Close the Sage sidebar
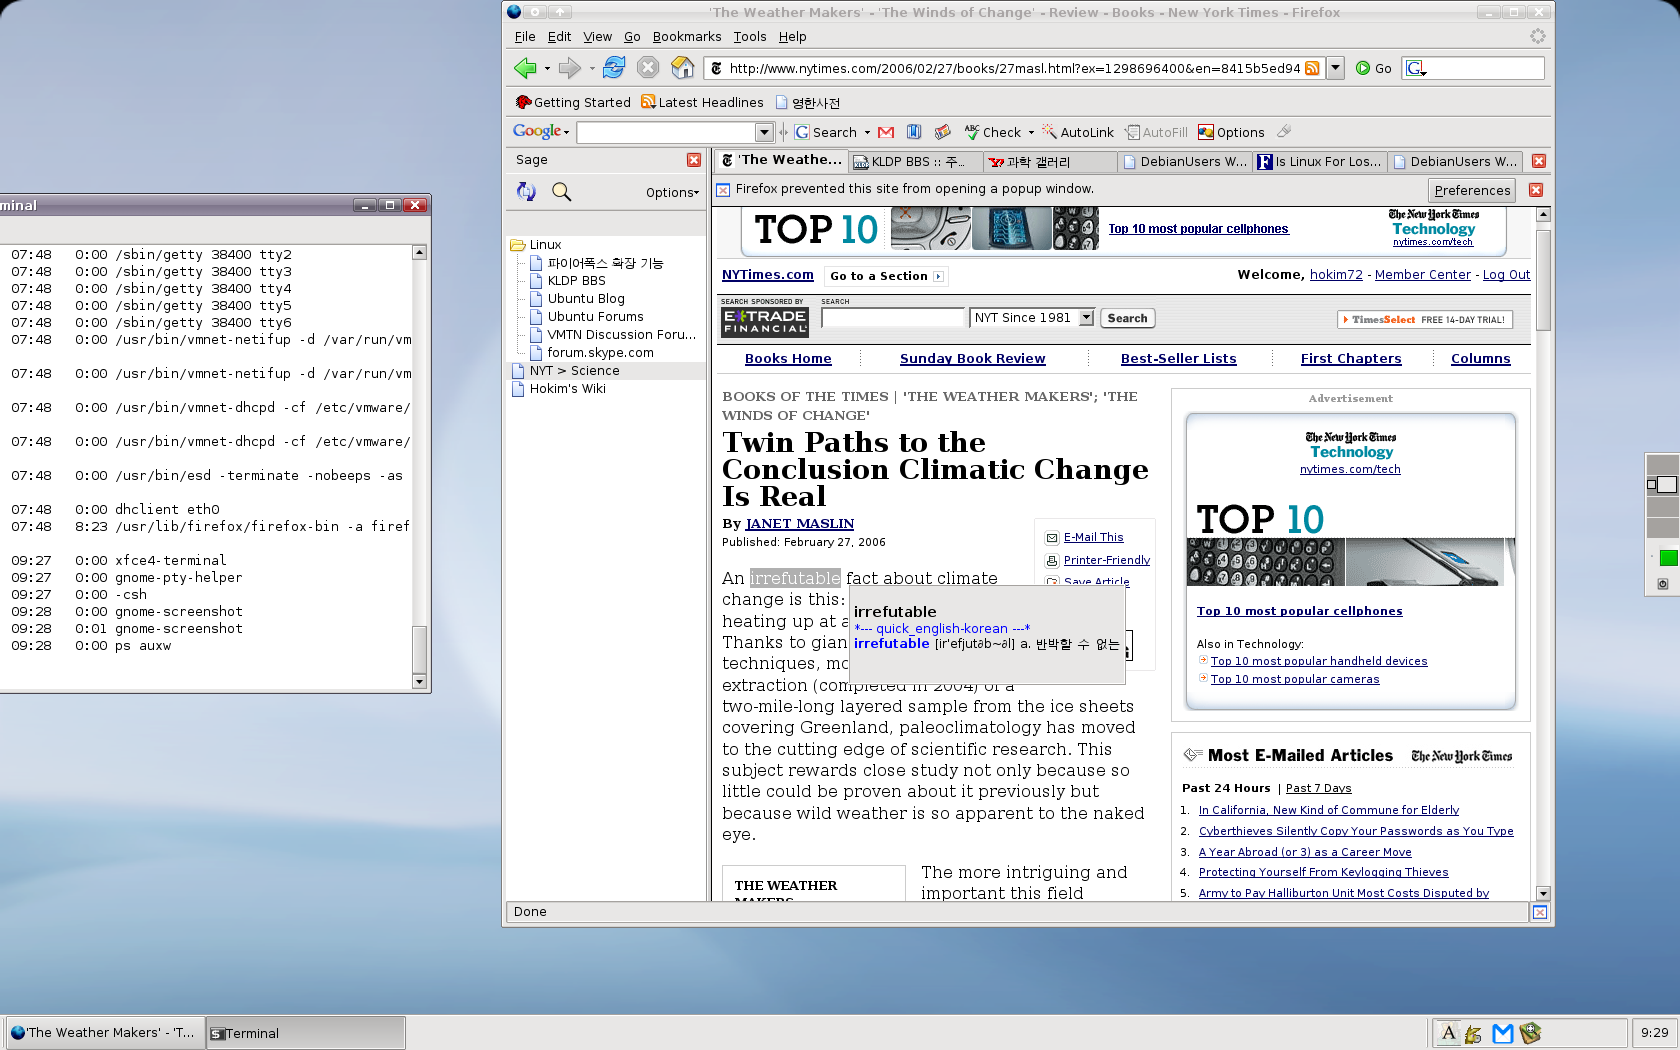1680x1050 pixels. (694, 160)
